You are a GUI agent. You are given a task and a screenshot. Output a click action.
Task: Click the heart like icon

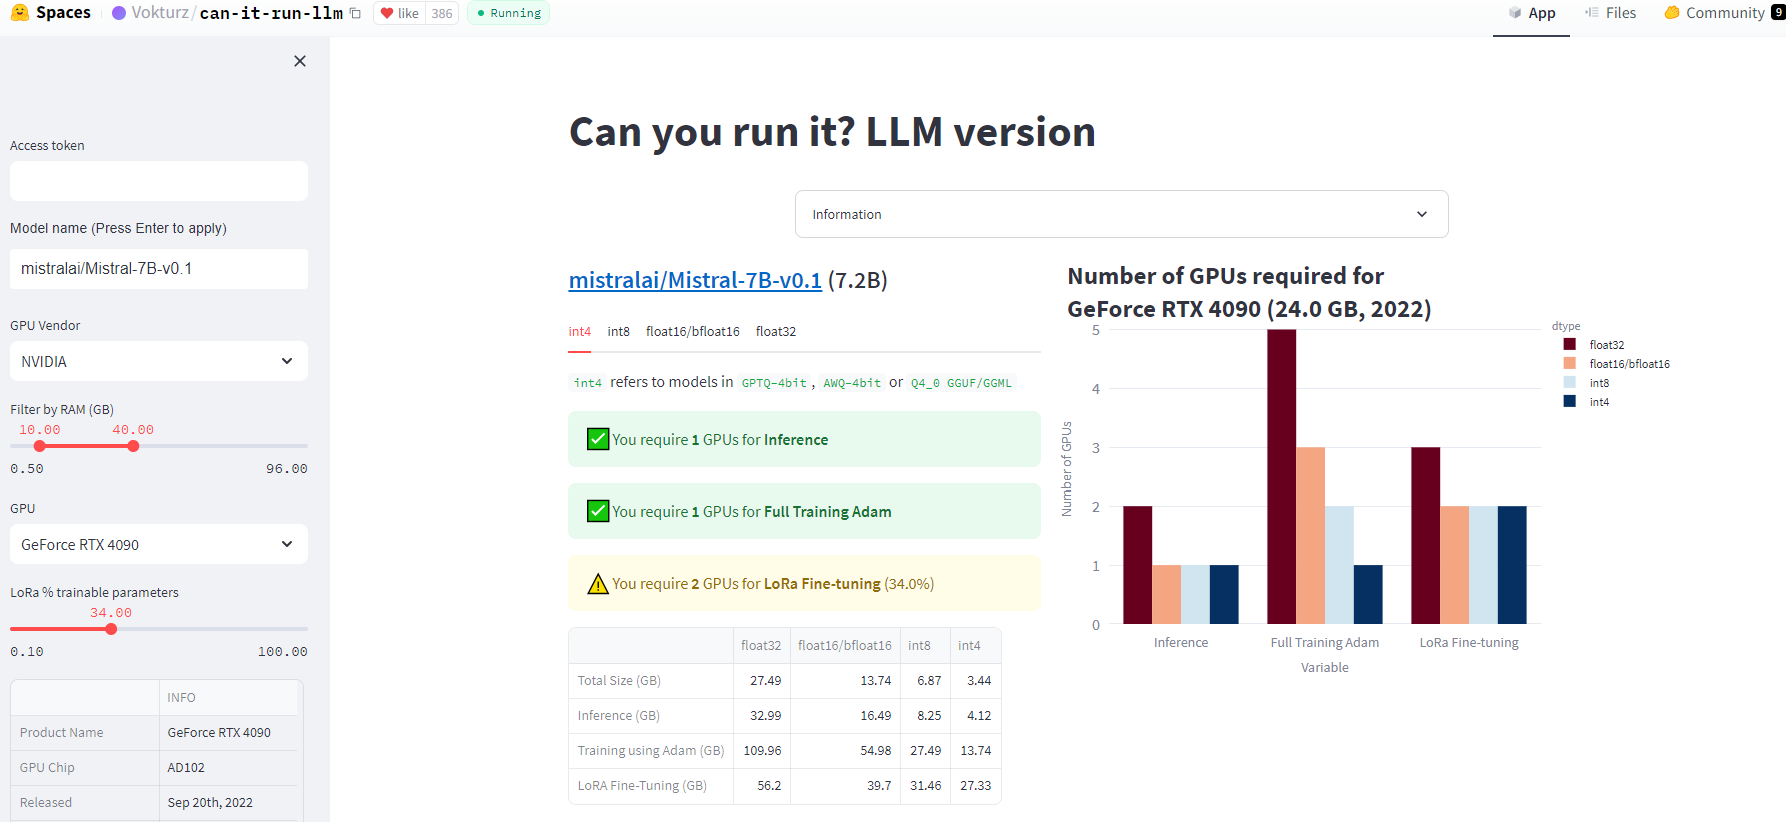tap(387, 13)
